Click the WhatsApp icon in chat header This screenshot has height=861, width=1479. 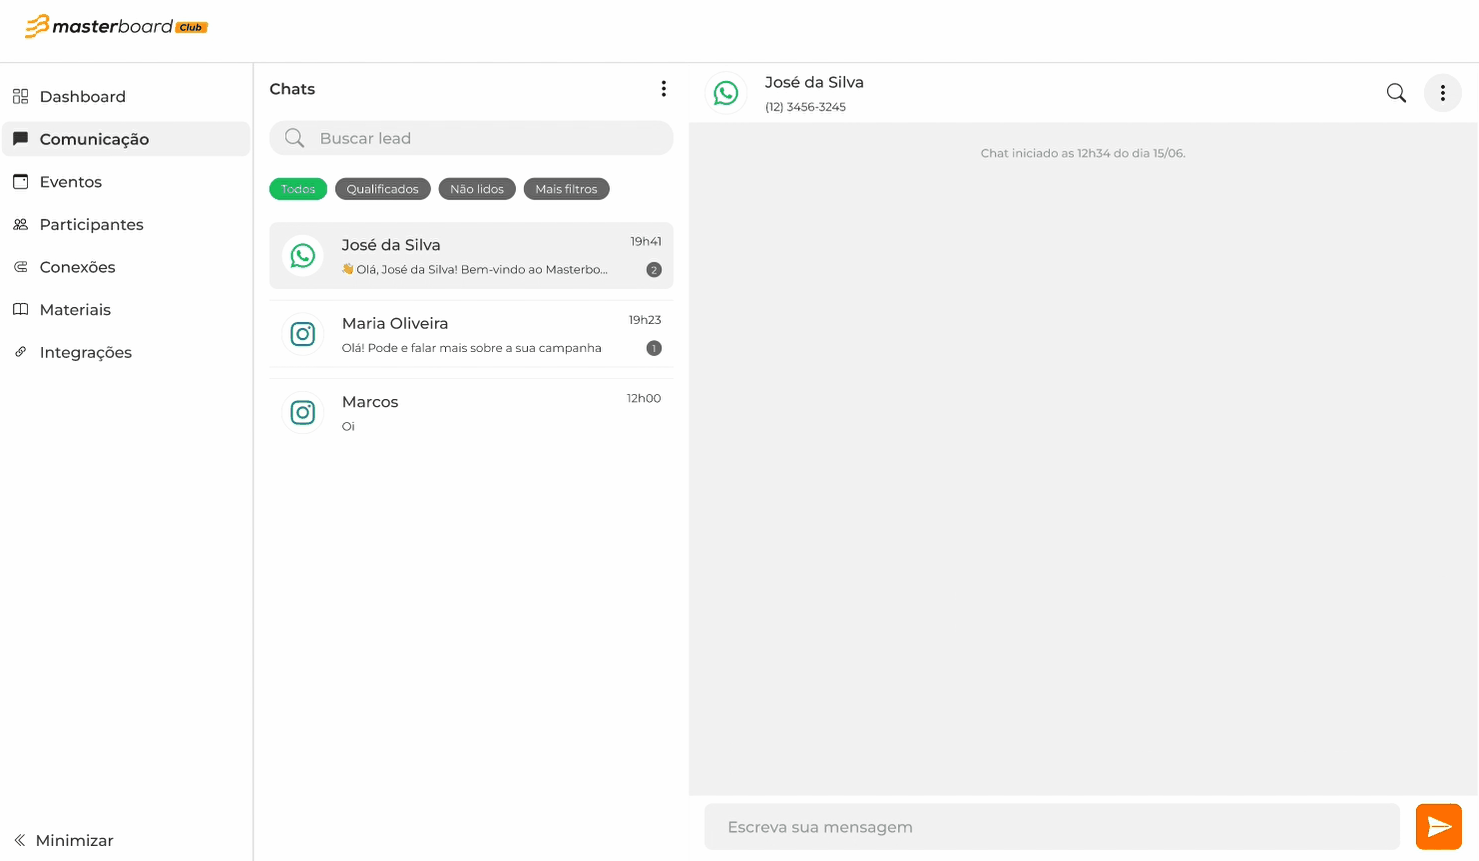point(726,93)
